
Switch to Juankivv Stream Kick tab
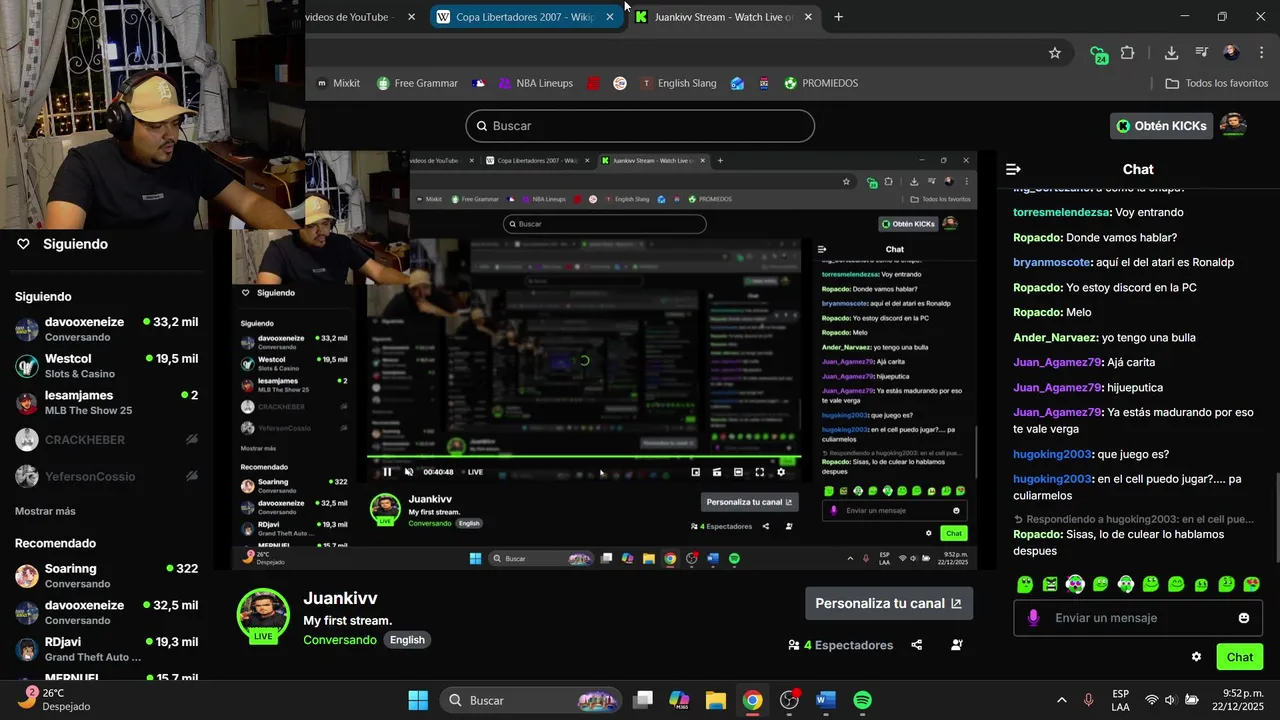(x=724, y=17)
